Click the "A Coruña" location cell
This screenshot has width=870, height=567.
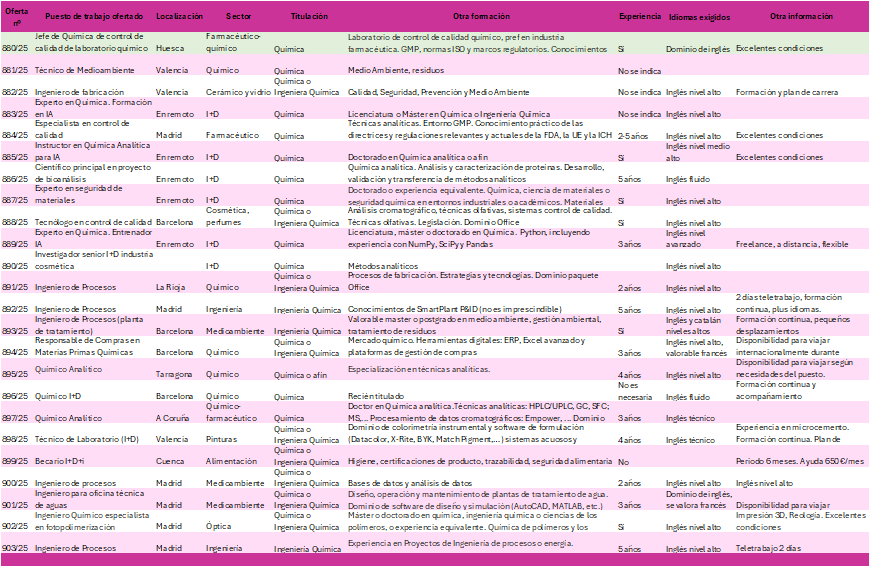(x=173, y=418)
